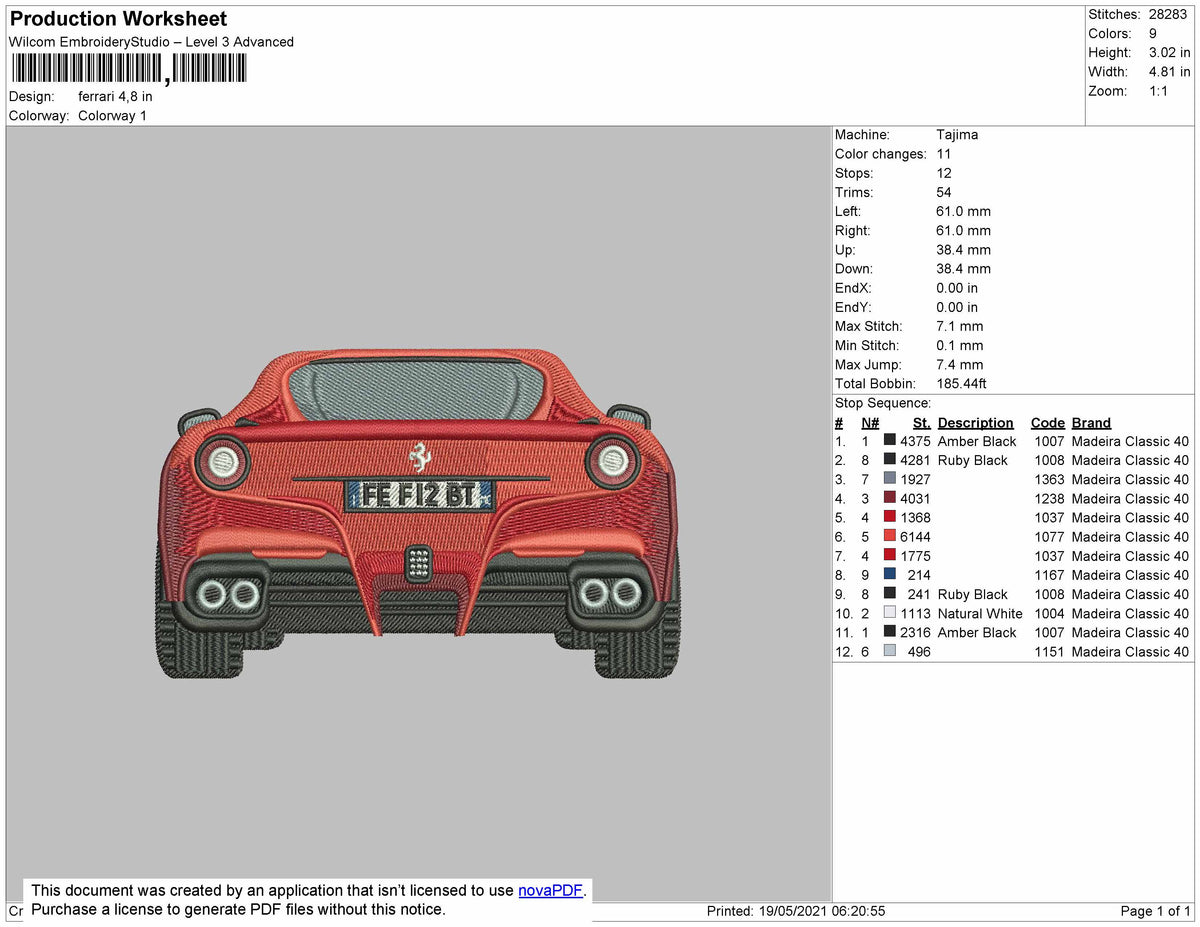Click the Page 1 of 1 label

pyautogui.click(x=1152, y=910)
